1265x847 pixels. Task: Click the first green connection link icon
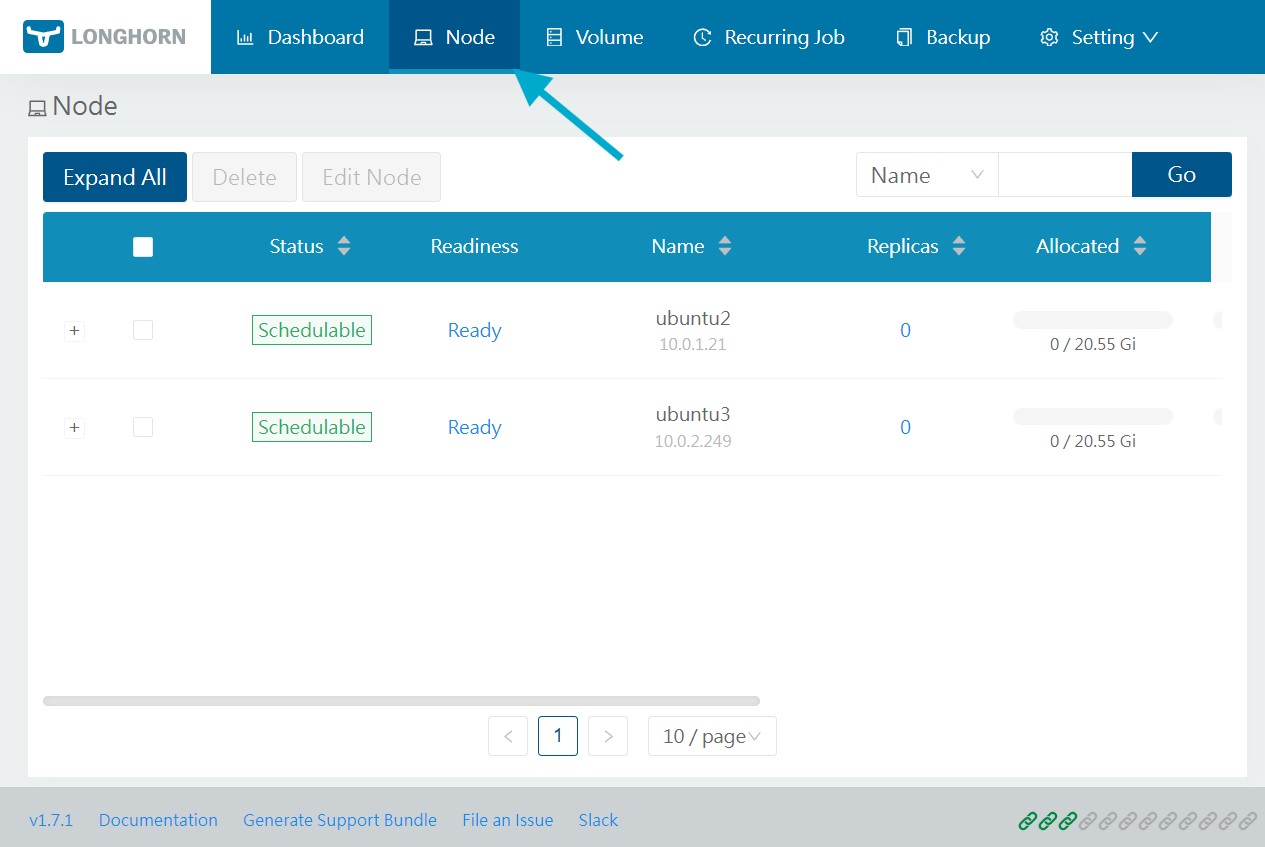tap(1028, 821)
